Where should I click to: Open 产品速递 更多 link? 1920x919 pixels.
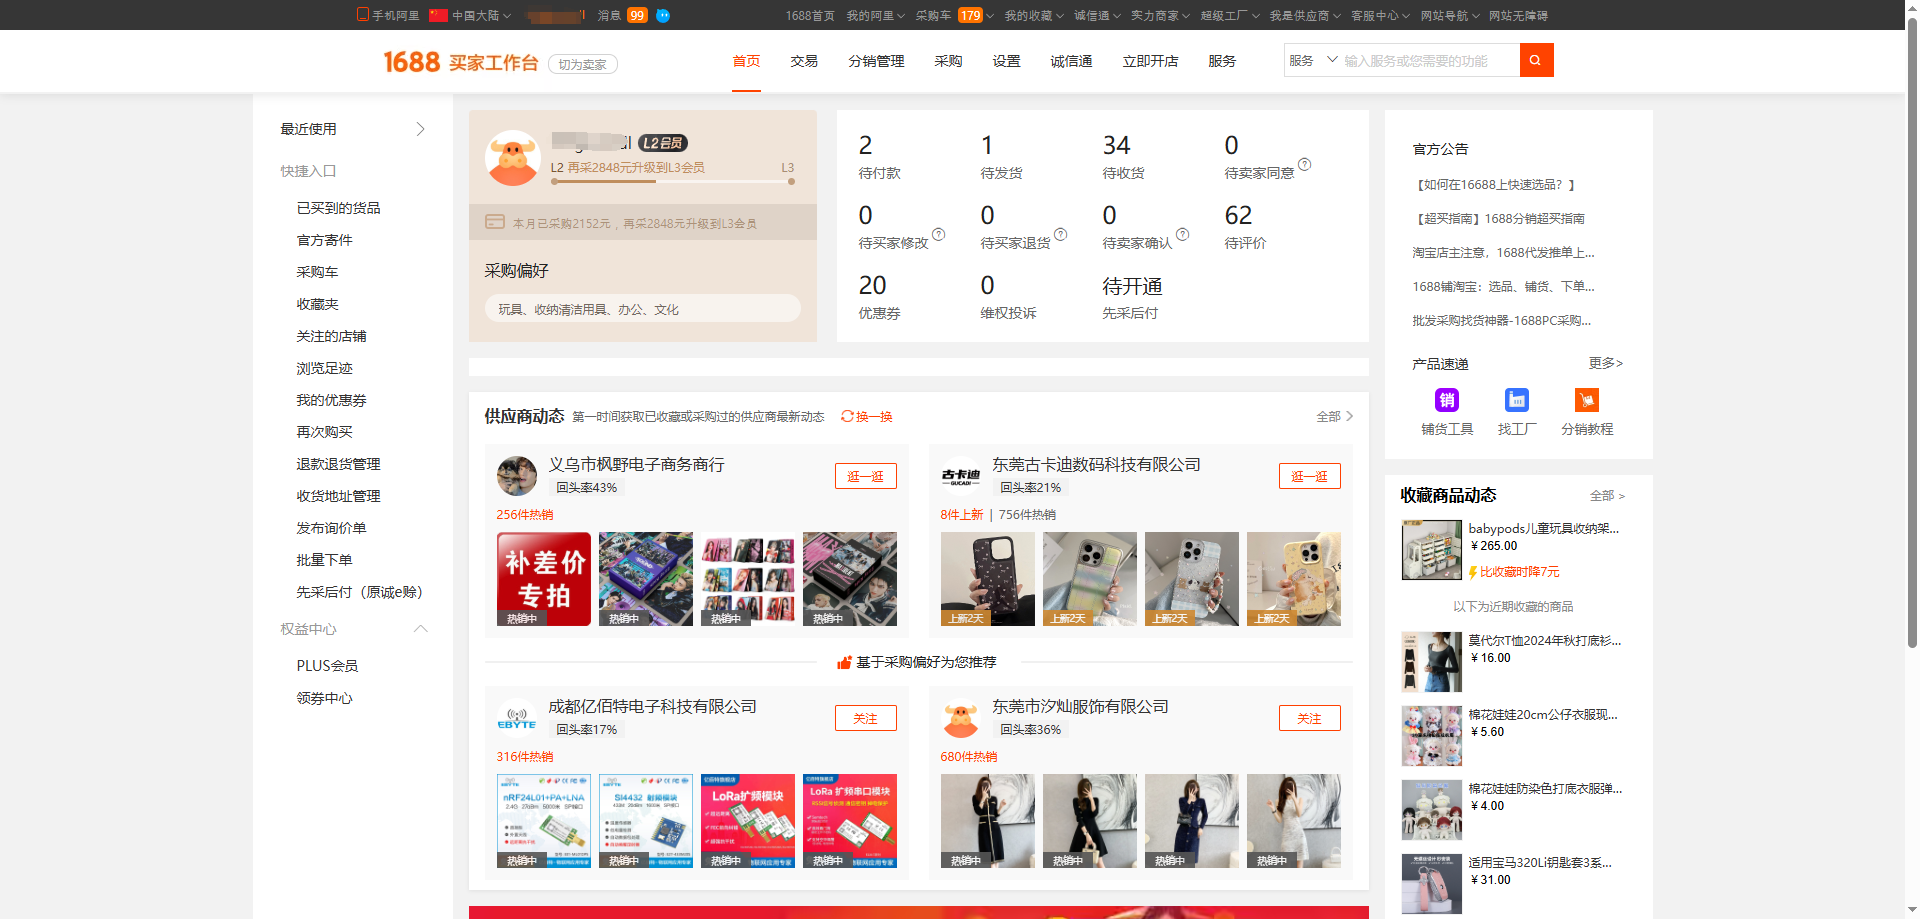point(1606,363)
